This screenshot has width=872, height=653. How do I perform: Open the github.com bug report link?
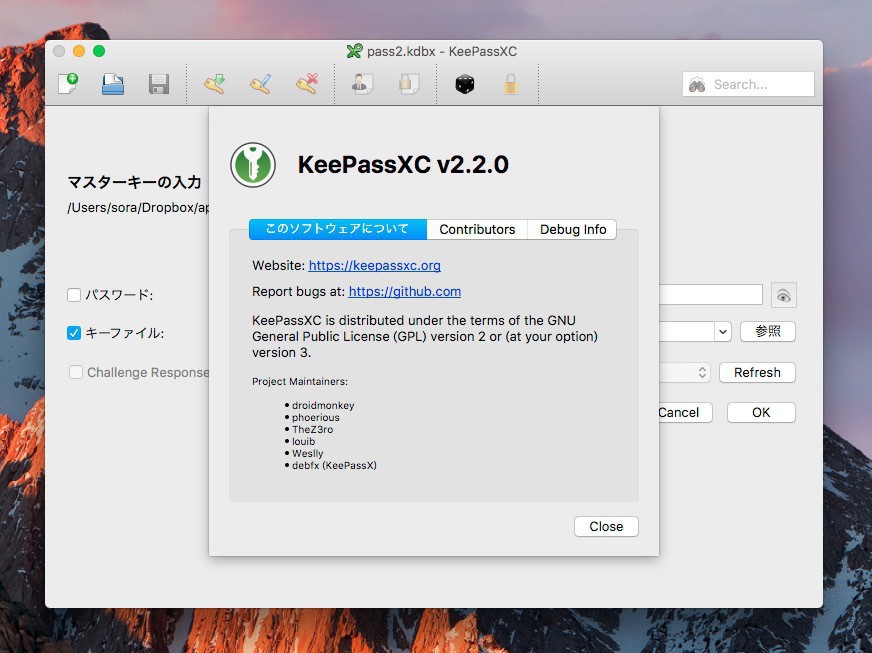(x=404, y=291)
